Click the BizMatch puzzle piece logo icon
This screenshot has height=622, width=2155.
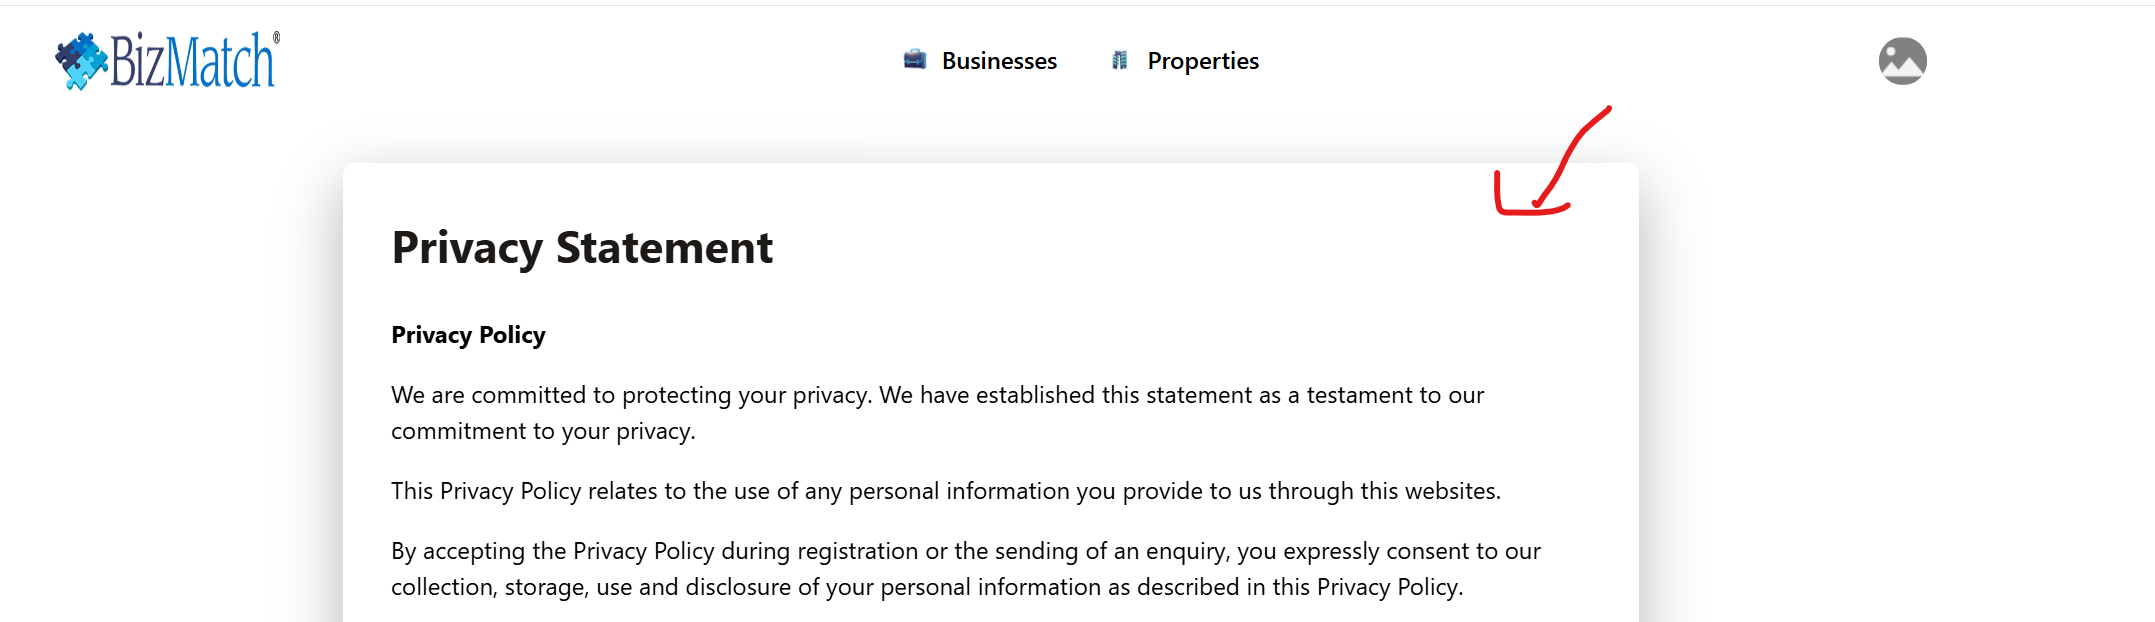point(81,60)
